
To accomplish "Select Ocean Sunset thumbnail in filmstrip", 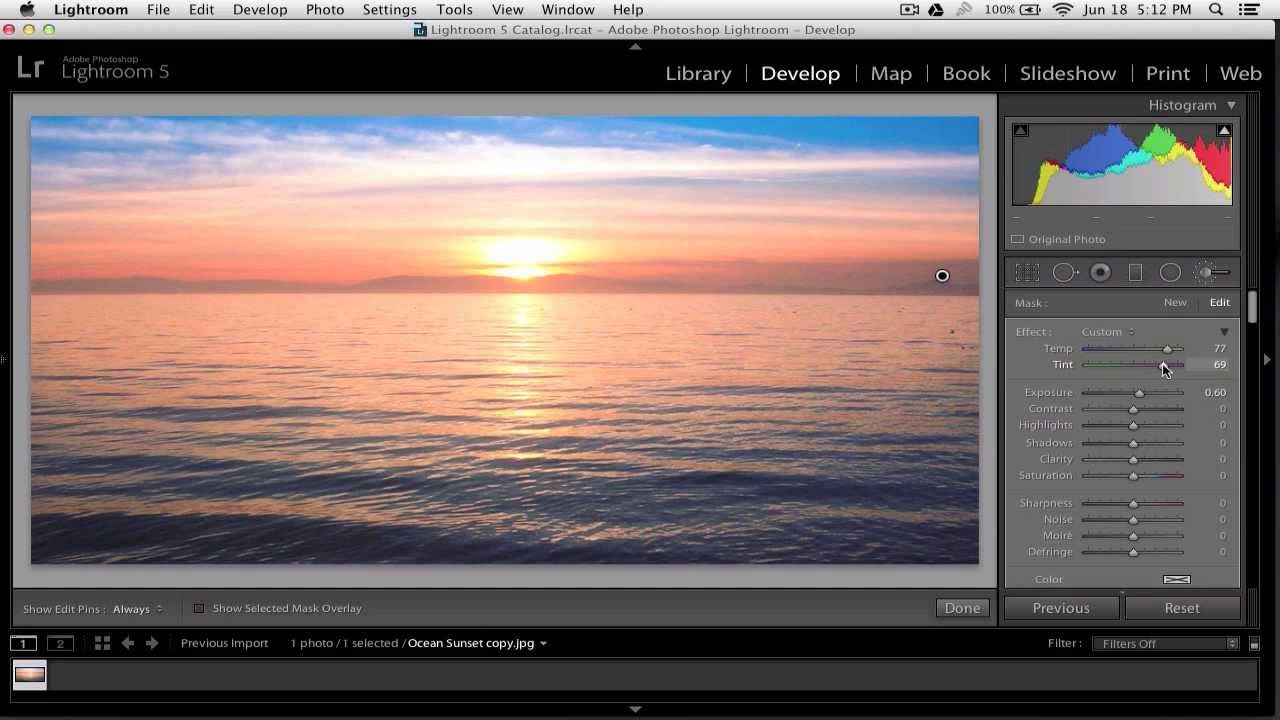I will (30, 674).
